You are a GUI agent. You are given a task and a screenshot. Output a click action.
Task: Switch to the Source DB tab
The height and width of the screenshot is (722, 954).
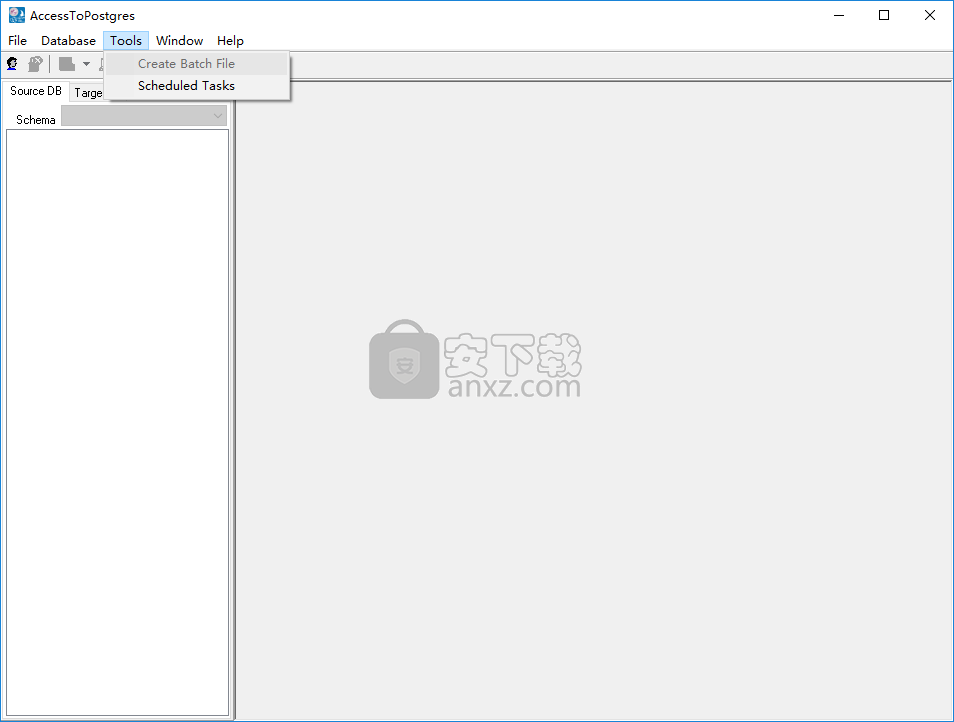36,91
